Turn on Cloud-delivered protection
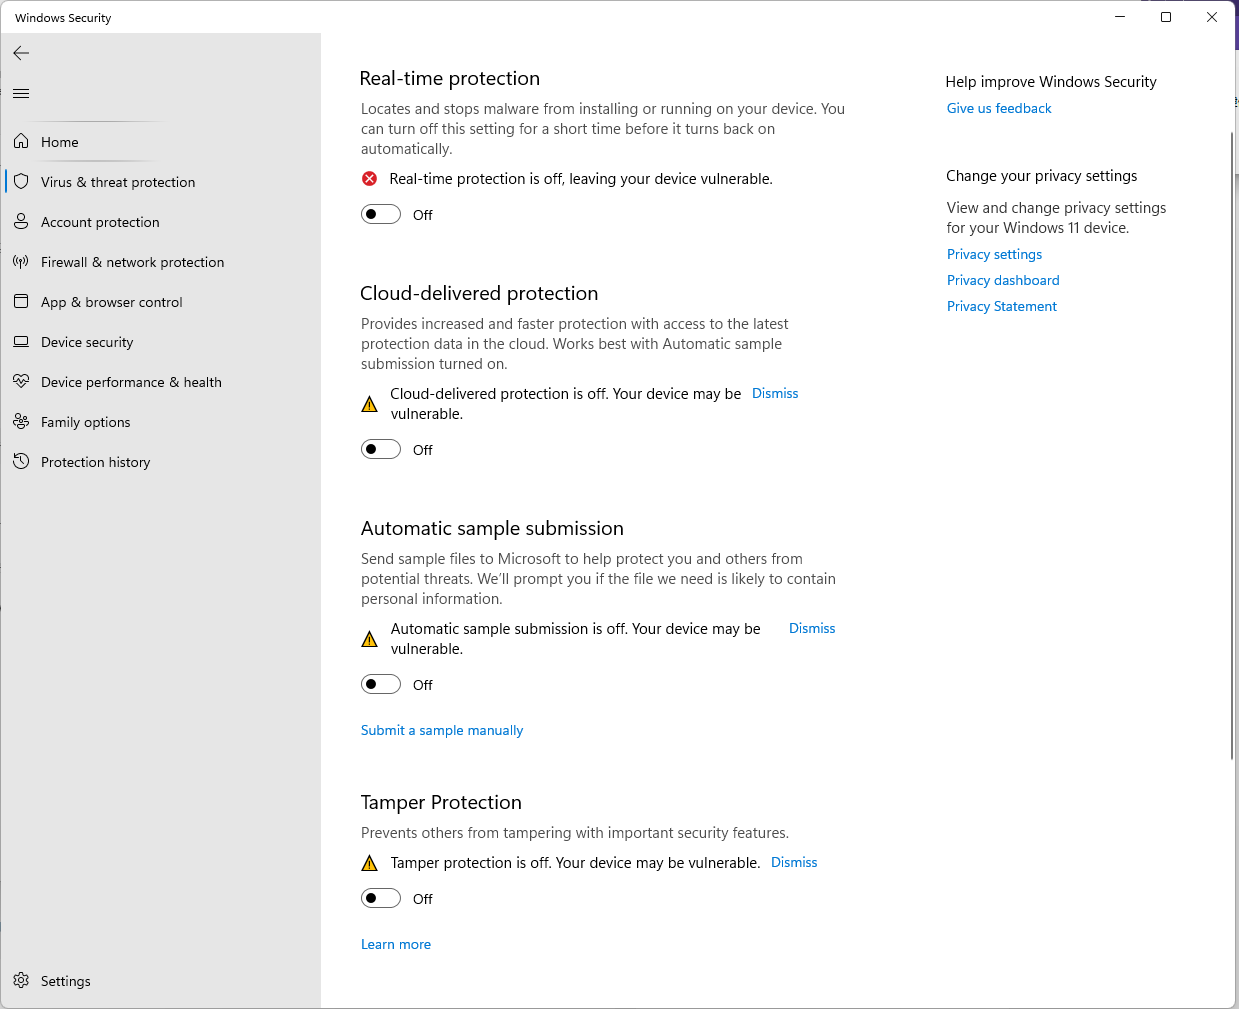Image resolution: width=1239 pixels, height=1009 pixels. click(x=380, y=448)
